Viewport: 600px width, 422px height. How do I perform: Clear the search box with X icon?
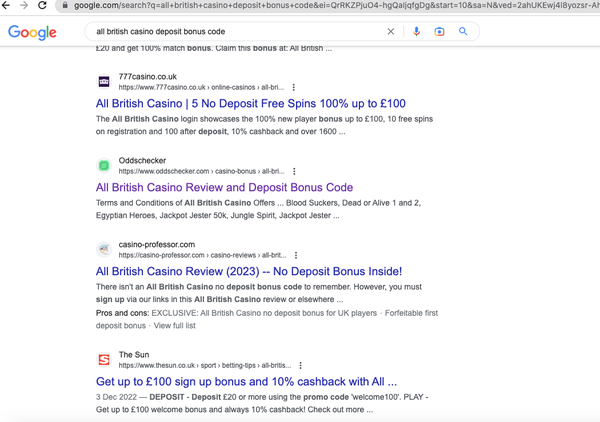[x=391, y=32]
